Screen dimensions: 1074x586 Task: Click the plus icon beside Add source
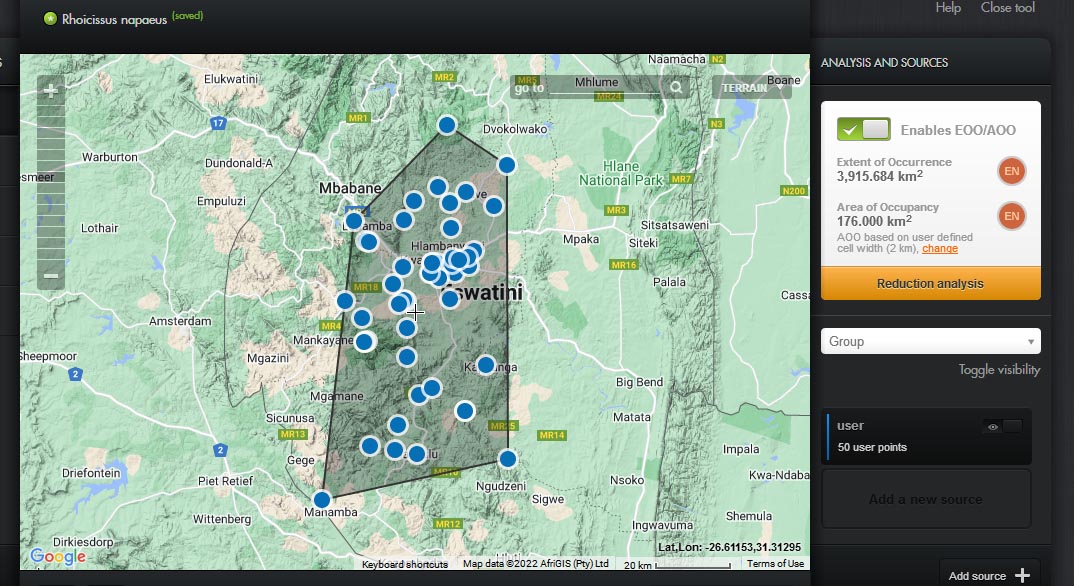(x=1022, y=575)
